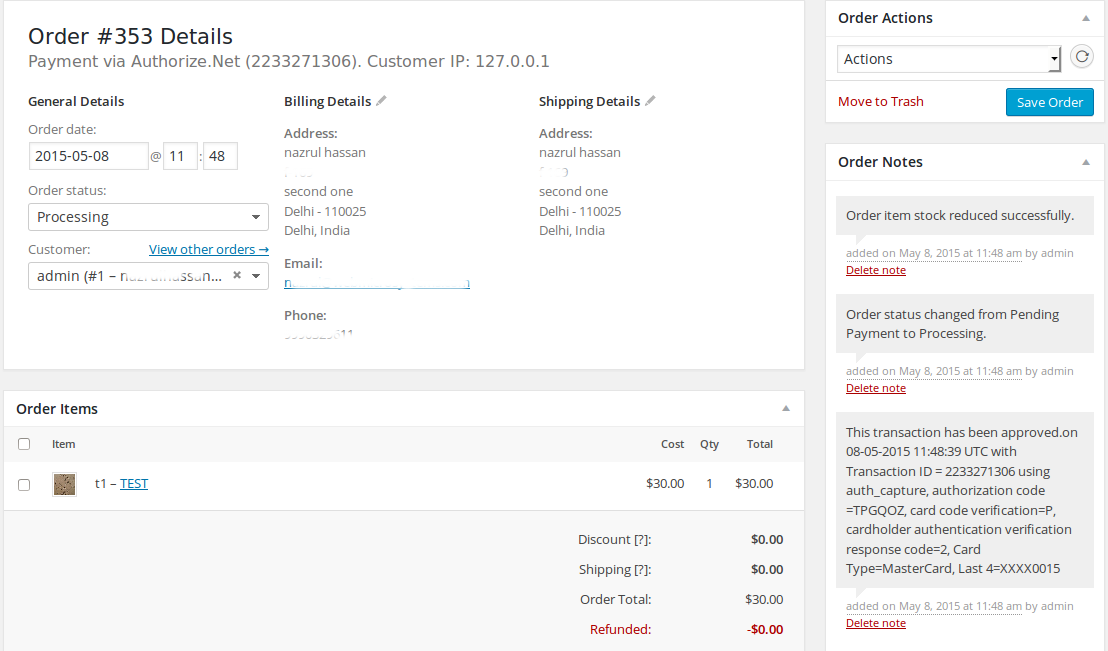Open View other orders link
The height and width of the screenshot is (651, 1108).
click(208, 250)
